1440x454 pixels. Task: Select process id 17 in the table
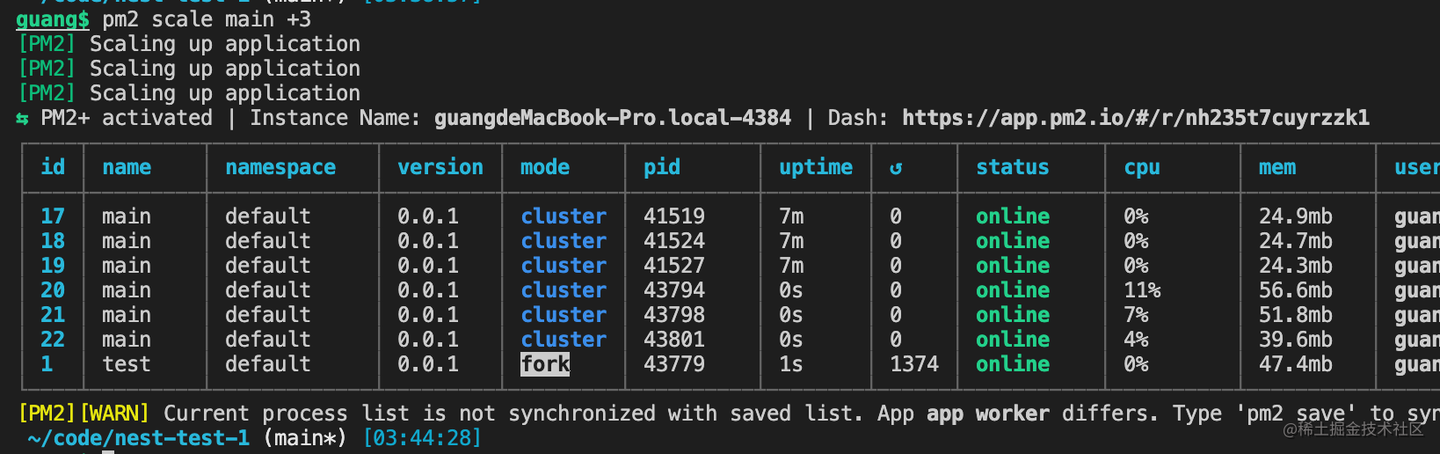tap(53, 216)
